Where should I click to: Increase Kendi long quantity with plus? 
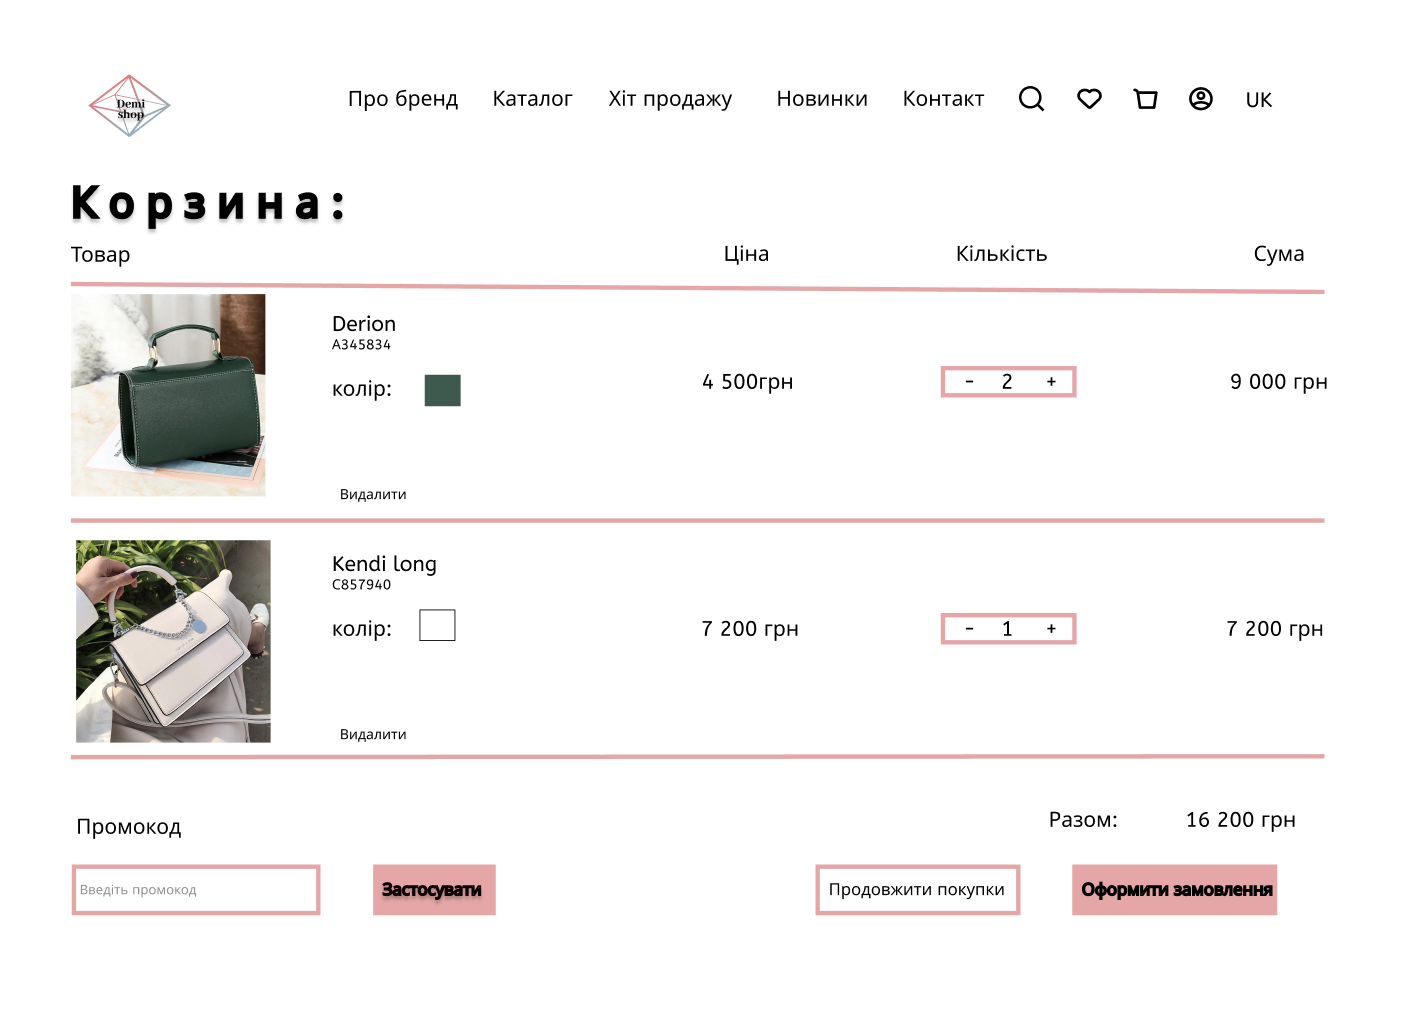(1051, 629)
